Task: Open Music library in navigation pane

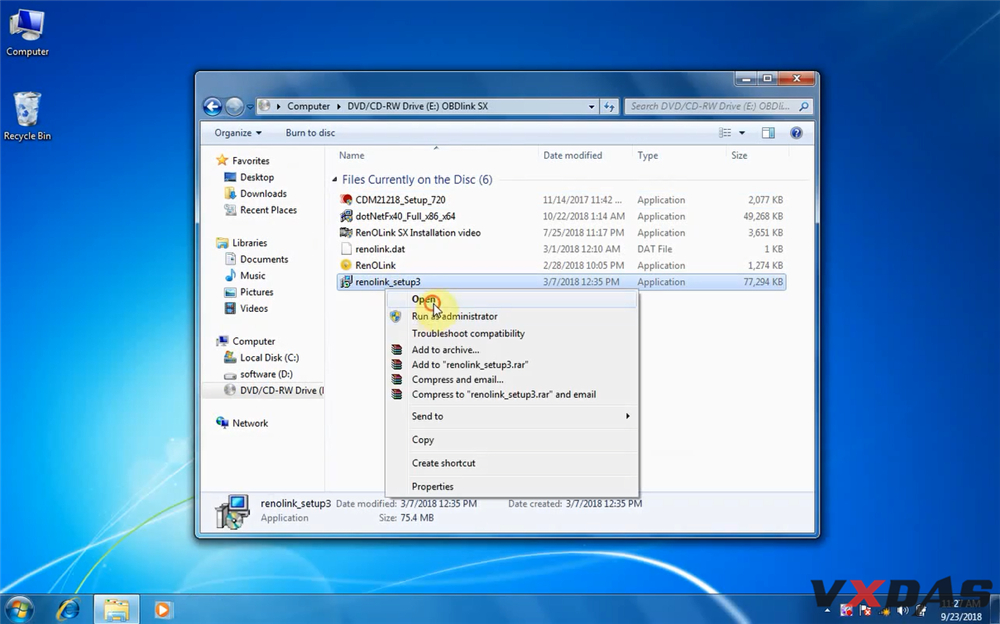Action: pos(253,276)
